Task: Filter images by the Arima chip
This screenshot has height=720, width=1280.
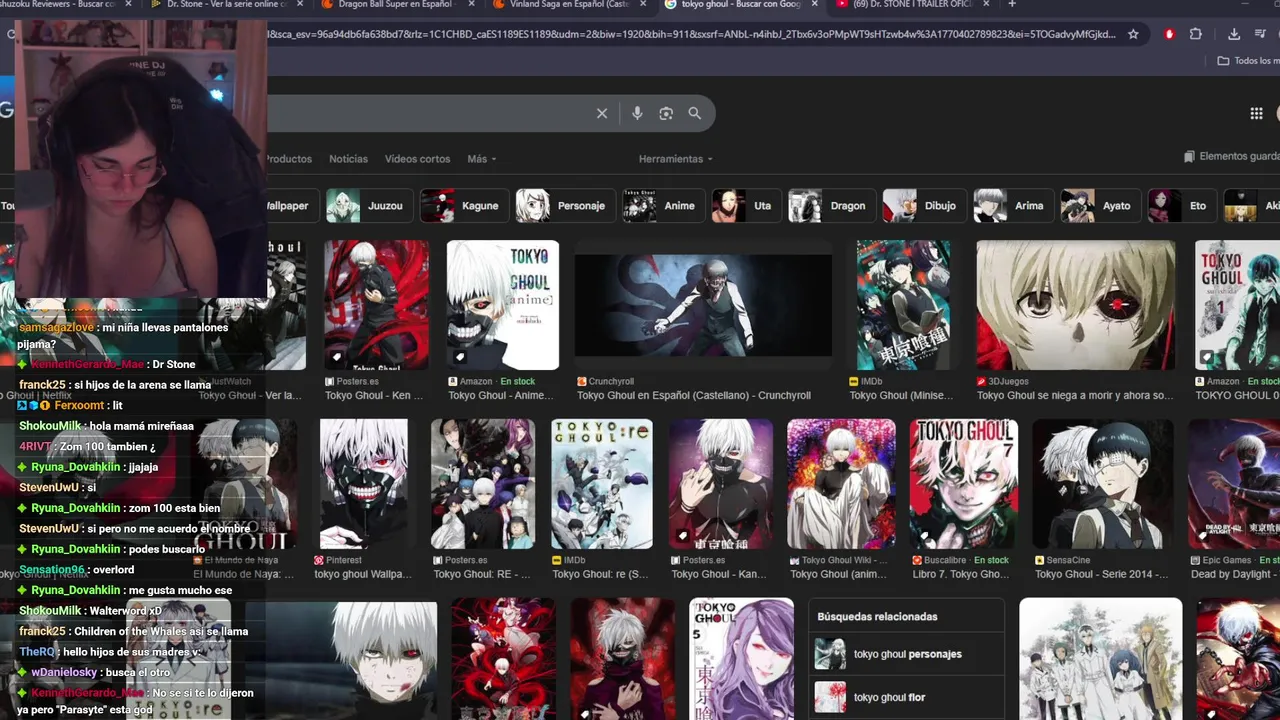Action: tap(1014, 206)
